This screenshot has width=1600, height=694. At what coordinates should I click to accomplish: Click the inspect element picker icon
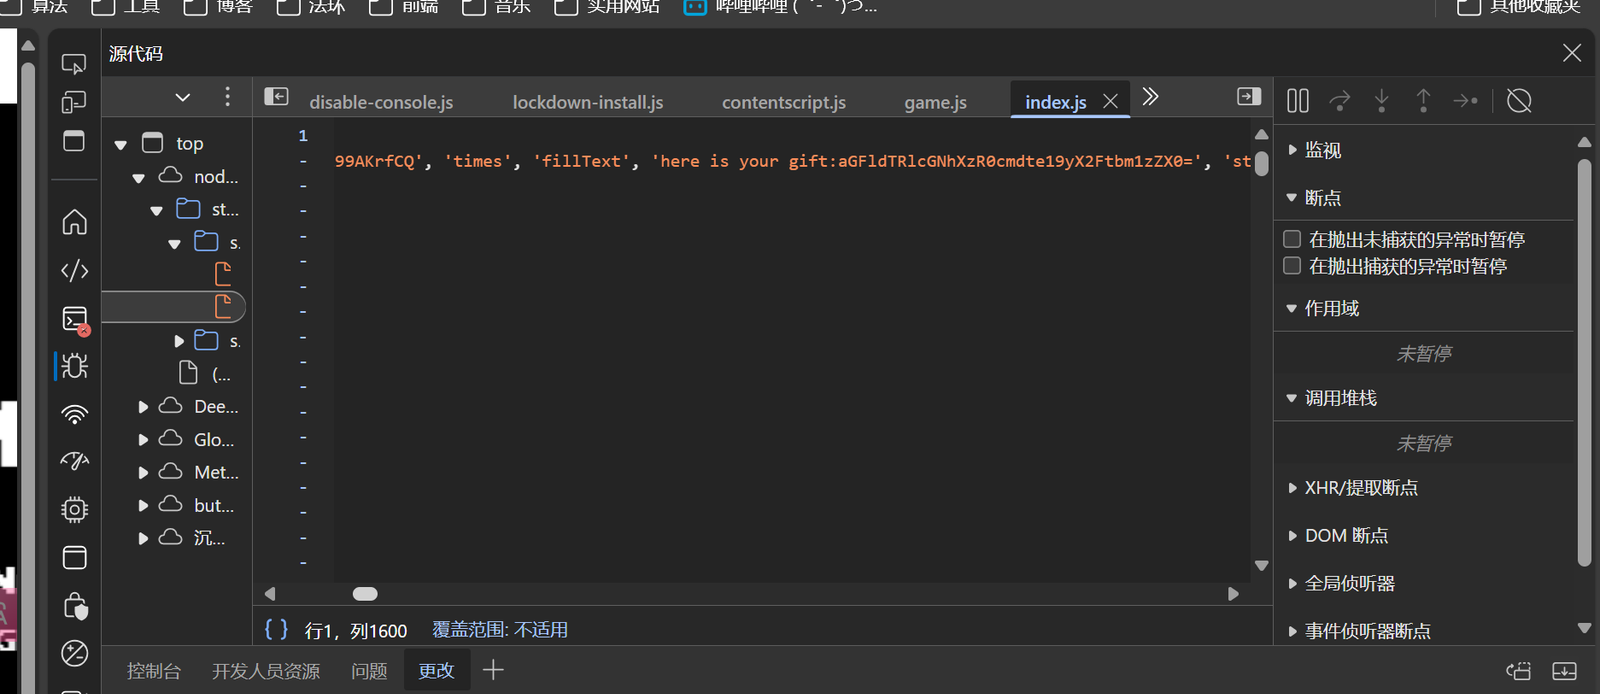[x=74, y=64]
